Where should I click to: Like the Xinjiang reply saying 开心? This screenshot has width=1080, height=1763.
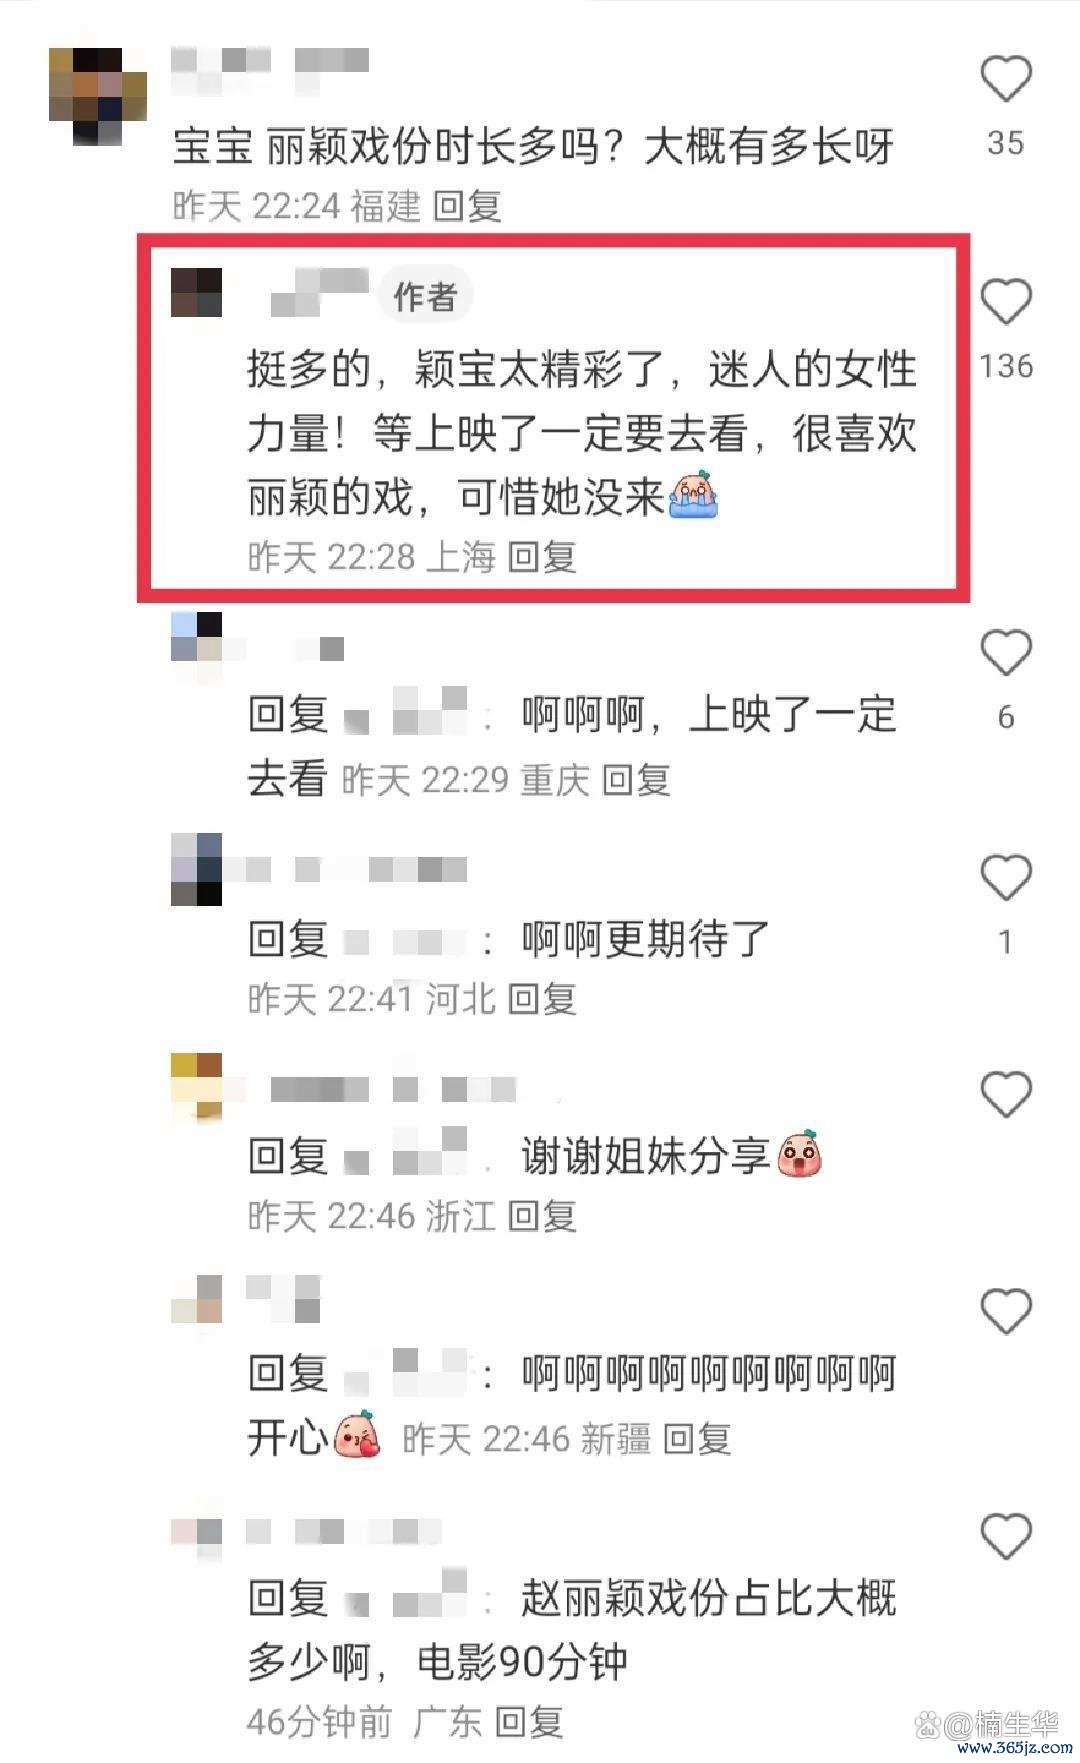pos(1005,1311)
